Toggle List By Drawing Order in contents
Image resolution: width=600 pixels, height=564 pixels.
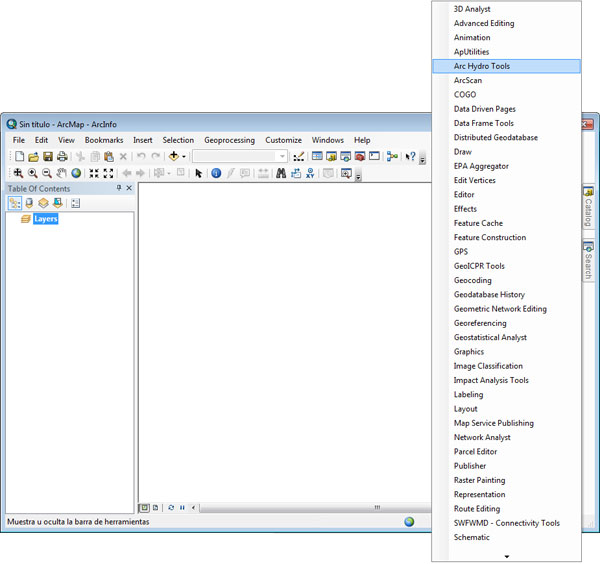coord(15,203)
